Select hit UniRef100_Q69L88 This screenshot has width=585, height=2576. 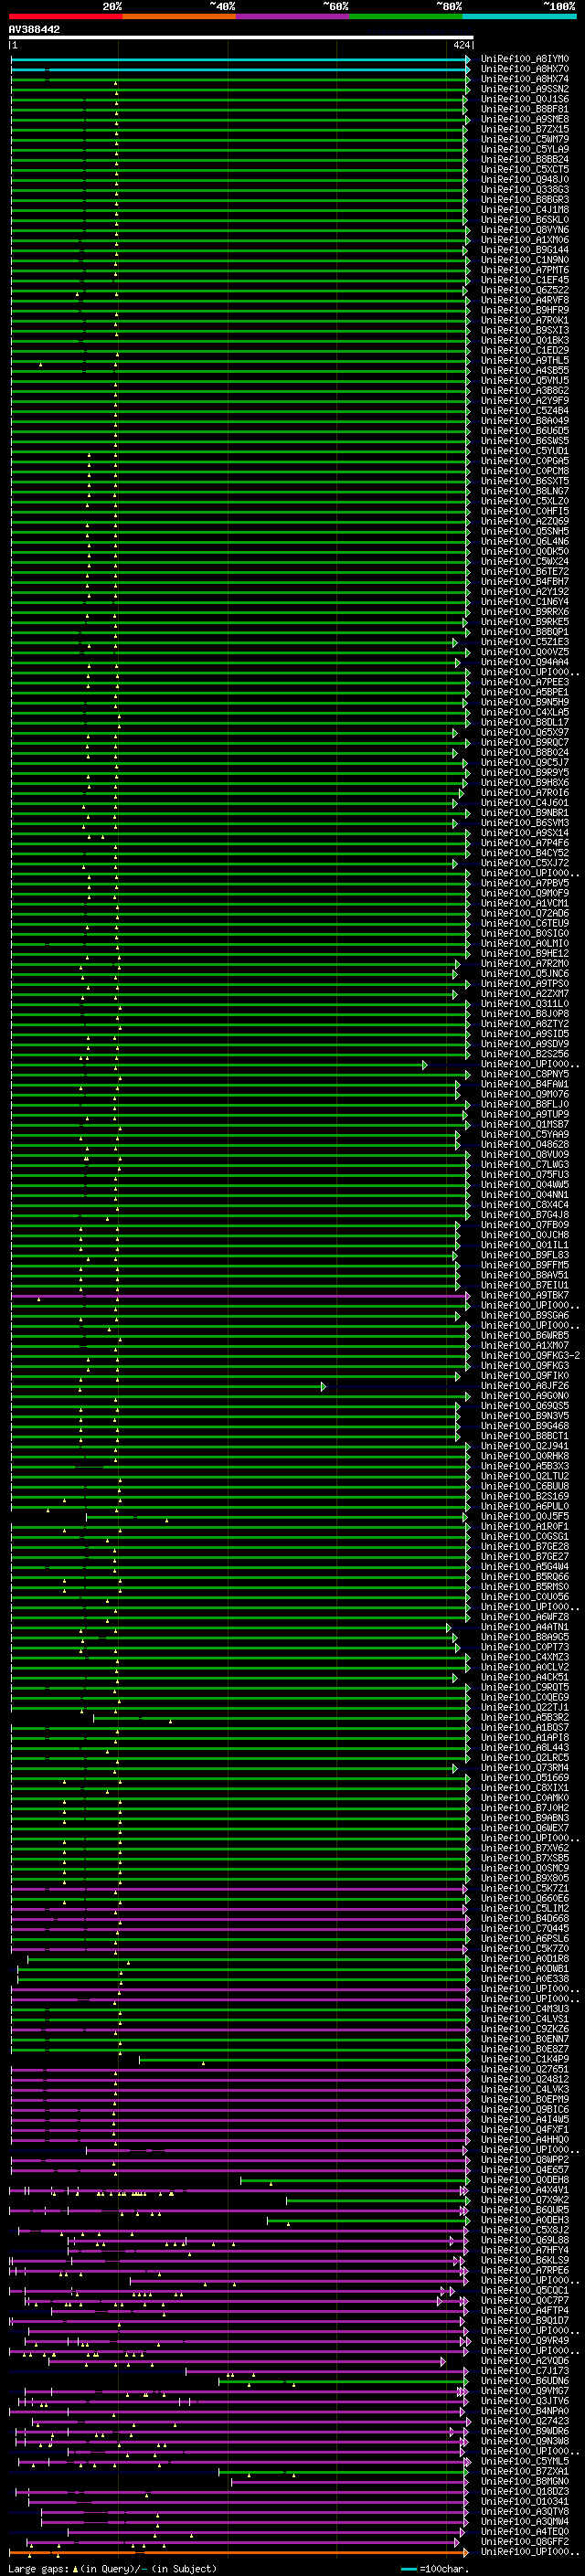525,2240
